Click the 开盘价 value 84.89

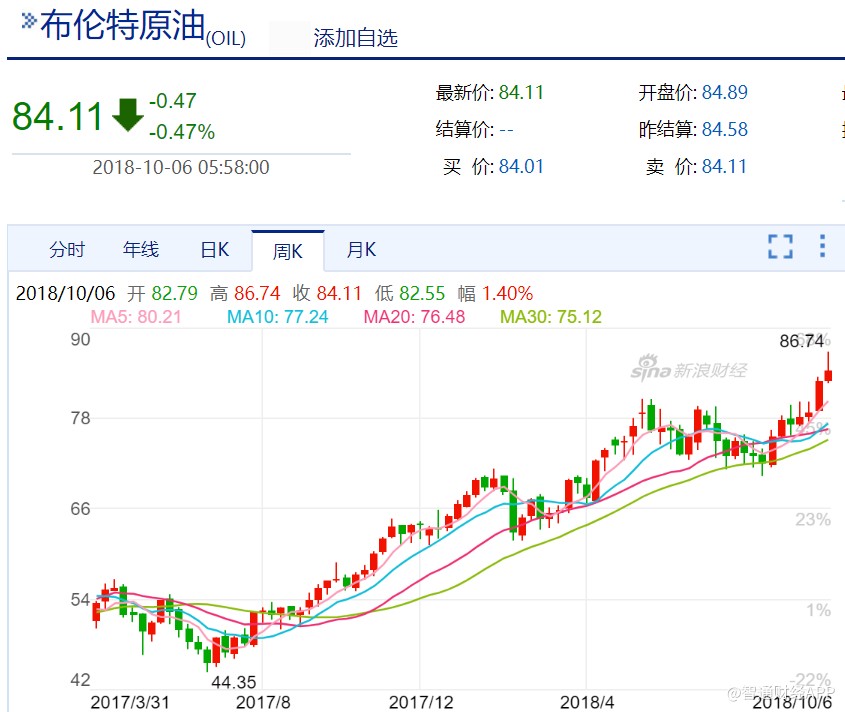click(x=724, y=93)
